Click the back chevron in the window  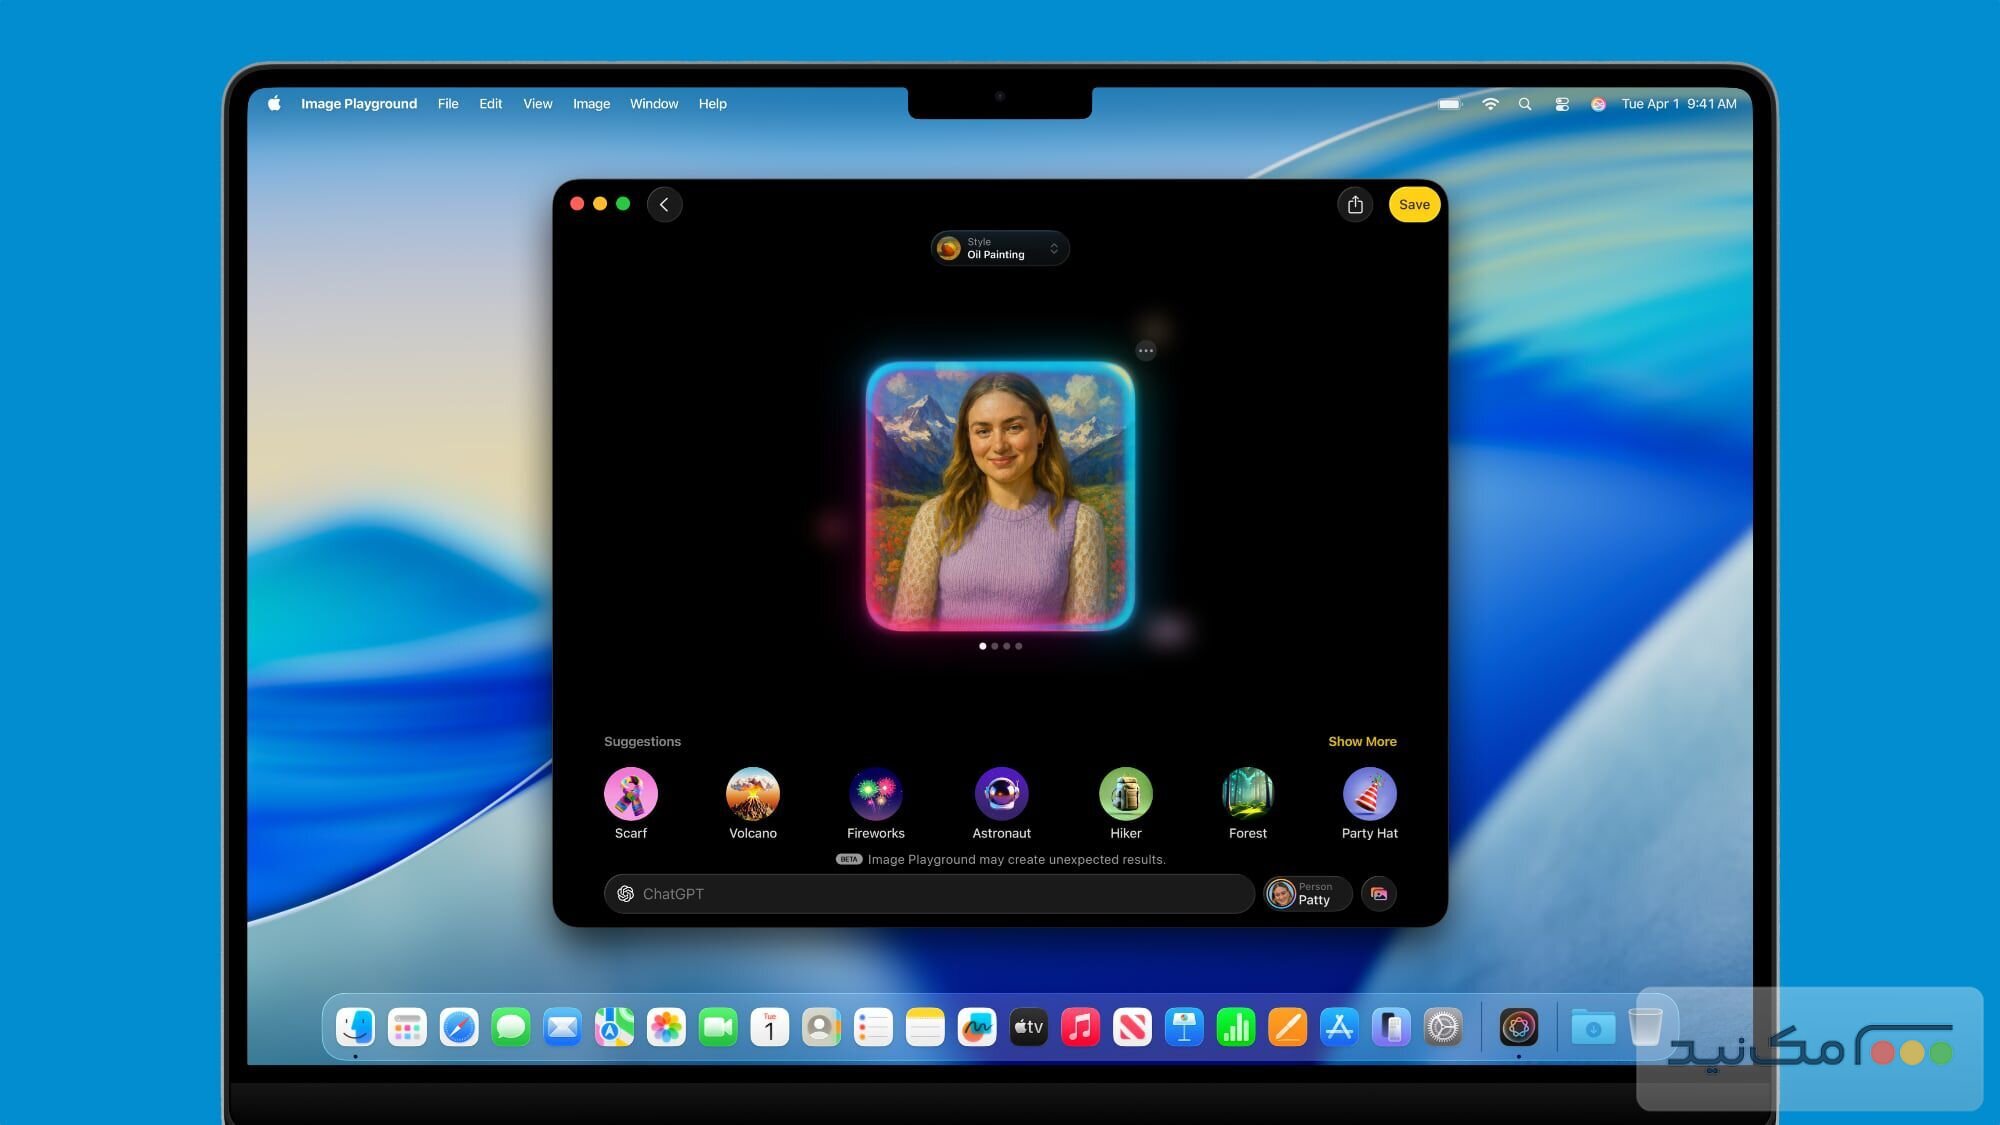coord(664,204)
